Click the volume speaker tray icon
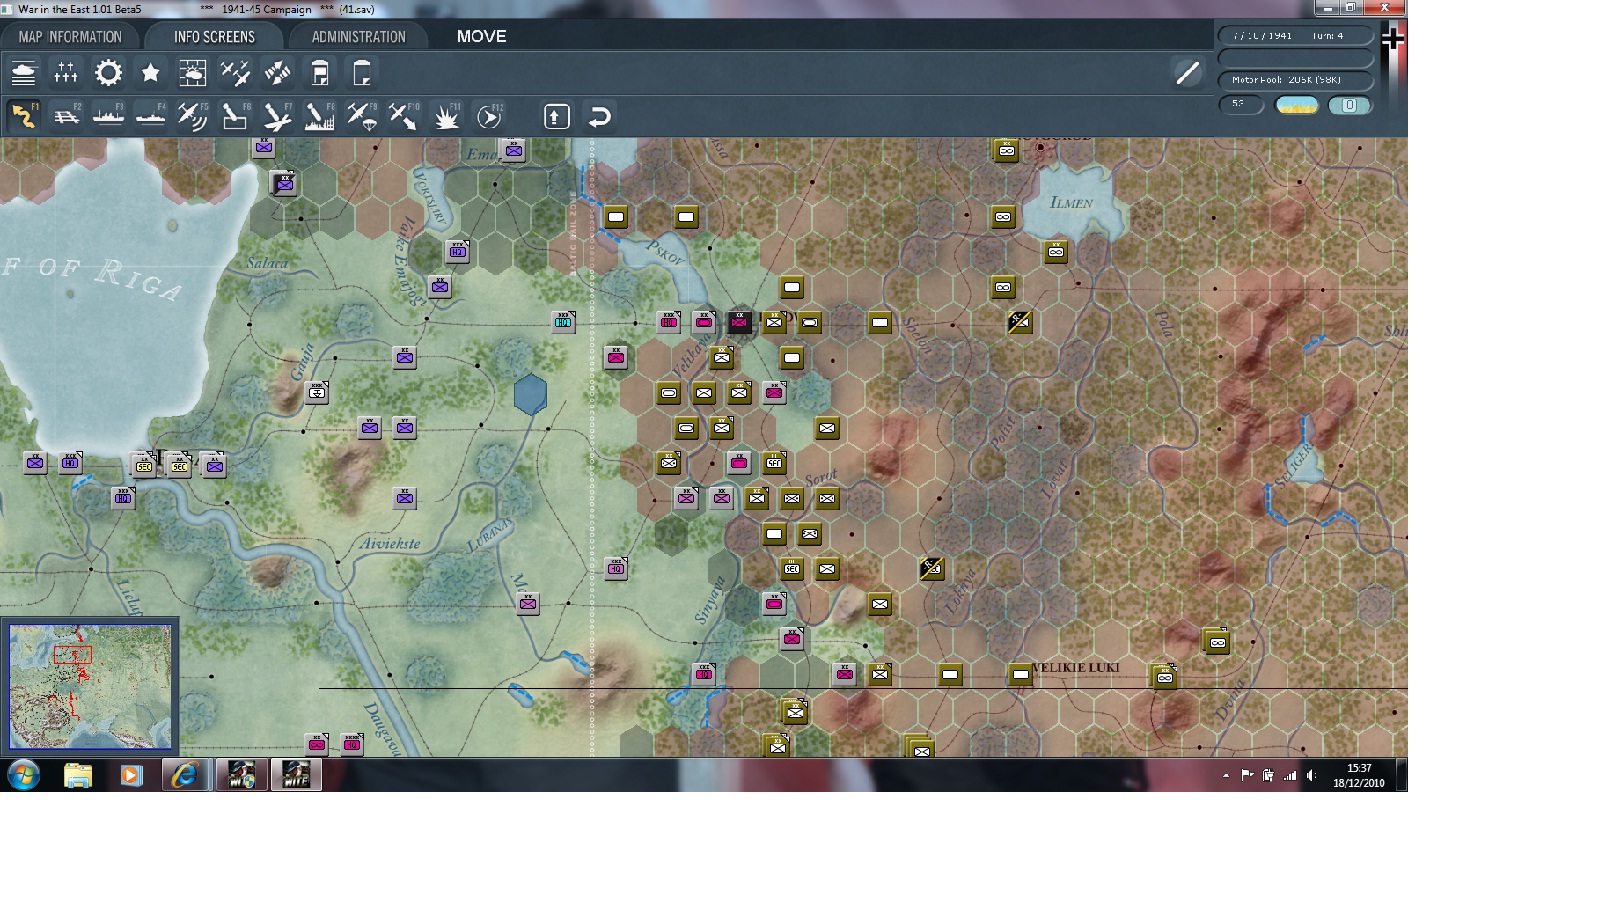 click(x=1311, y=775)
